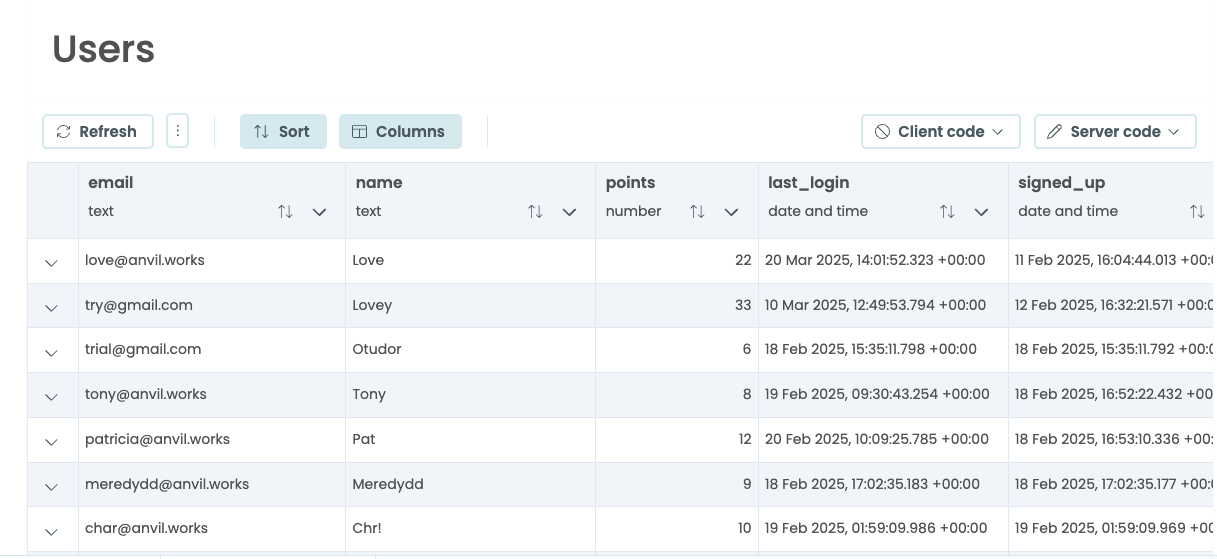Click the sort icon in name column

coord(535,212)
